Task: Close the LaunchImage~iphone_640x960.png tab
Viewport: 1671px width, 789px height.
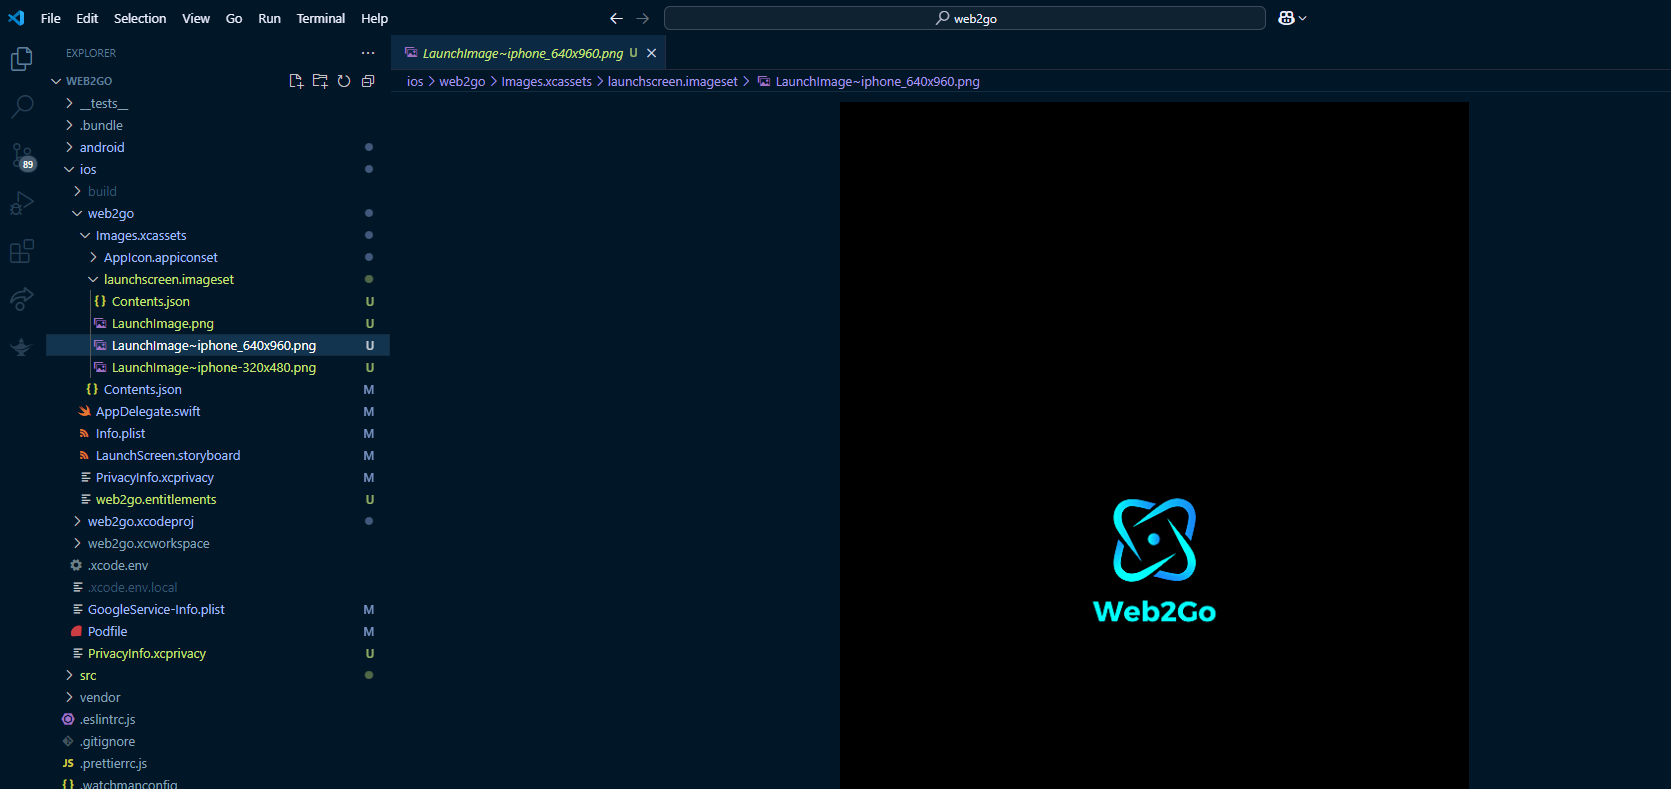Action: (652, 53)
